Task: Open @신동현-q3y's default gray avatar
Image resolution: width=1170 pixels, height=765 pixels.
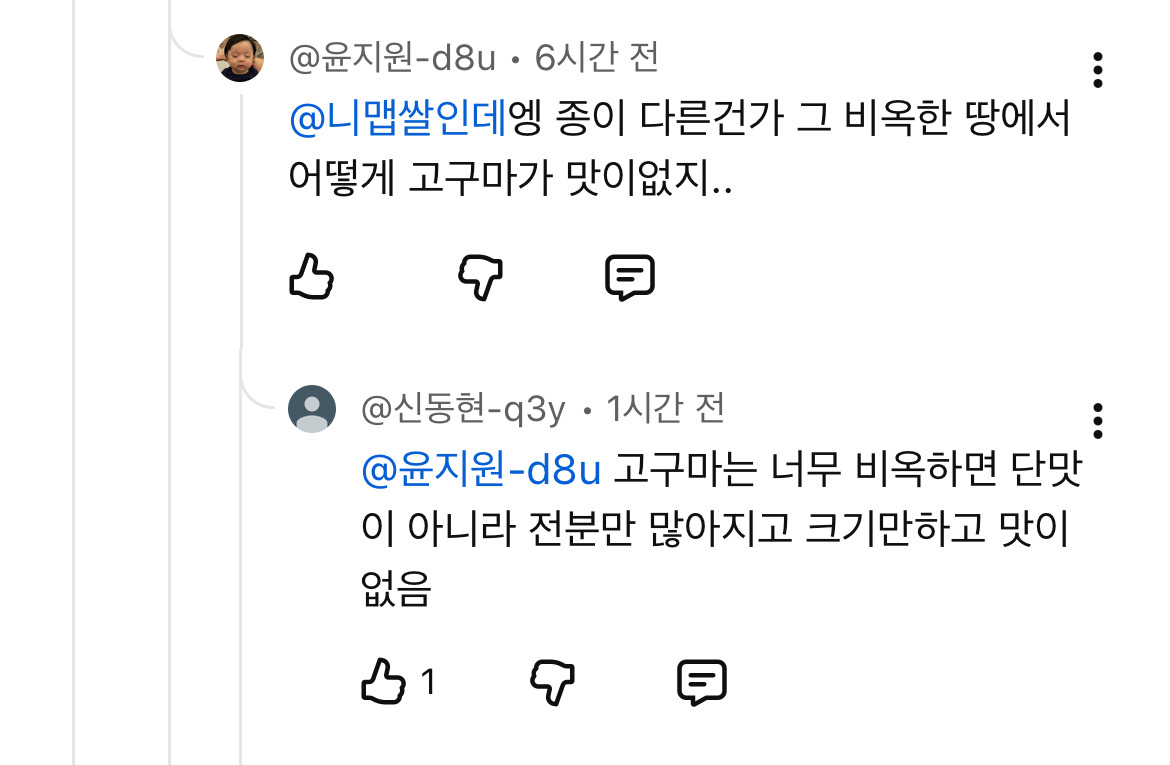Action: pyautogui.click(x=312, y=409)
